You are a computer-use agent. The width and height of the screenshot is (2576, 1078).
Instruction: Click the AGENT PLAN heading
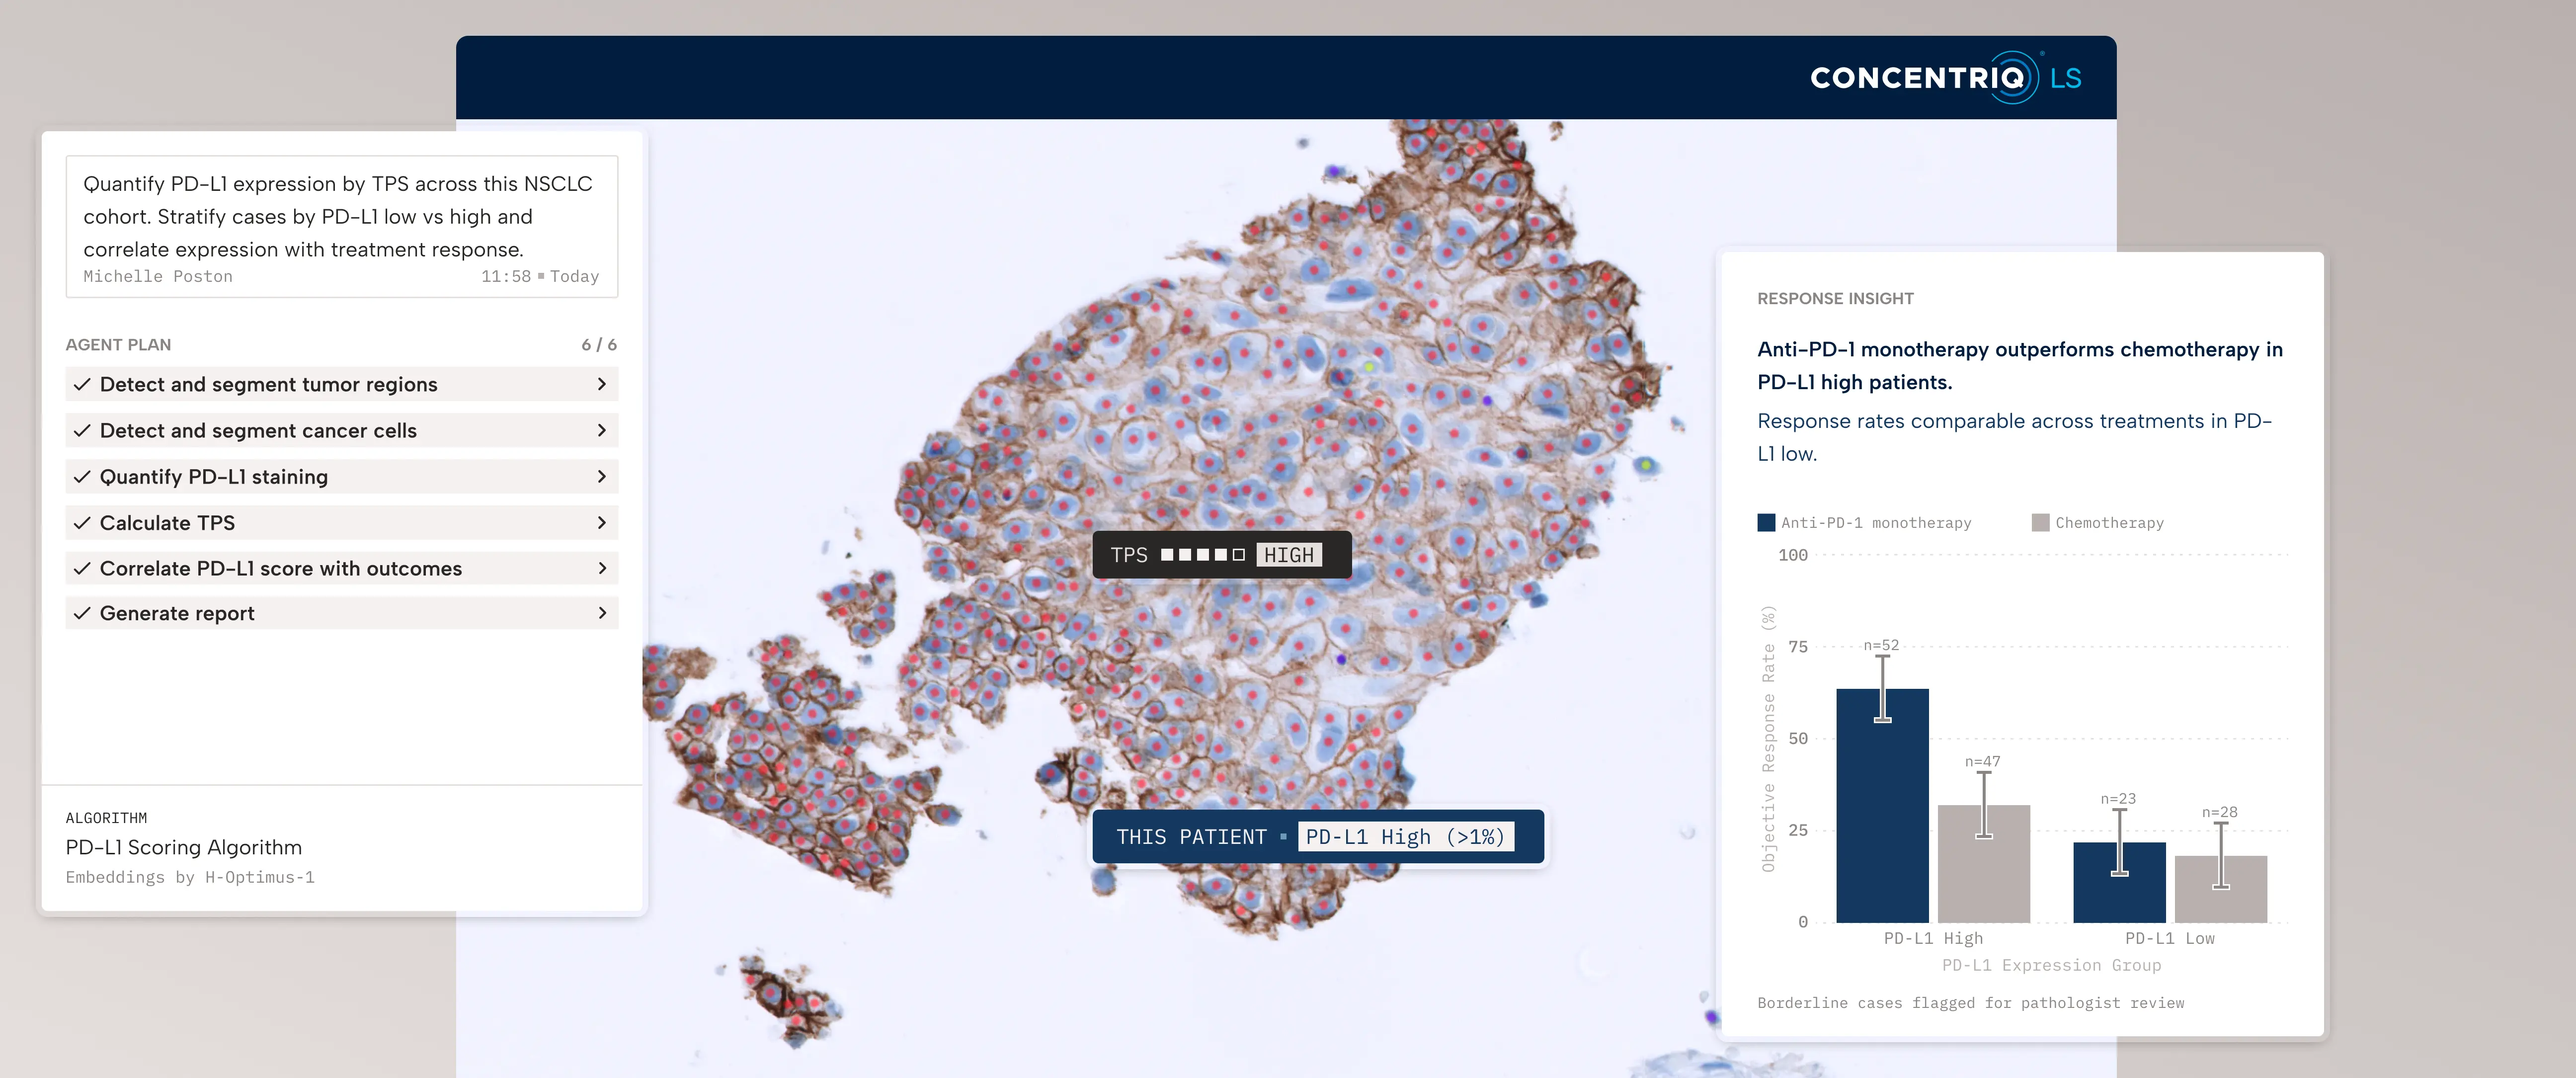pos(118,345)
